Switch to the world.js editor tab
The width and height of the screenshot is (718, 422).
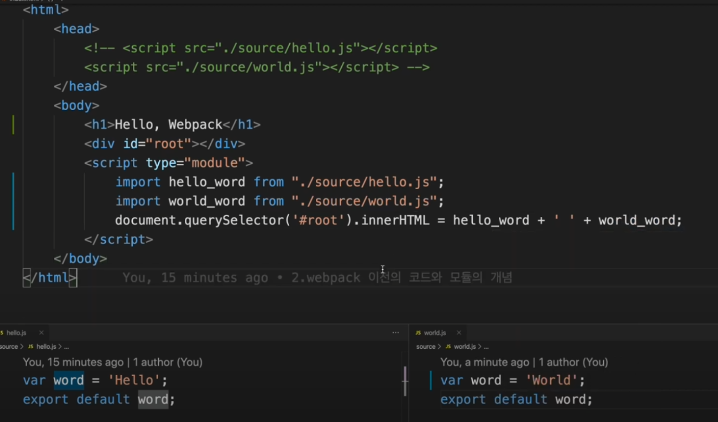tap(435, 333)
